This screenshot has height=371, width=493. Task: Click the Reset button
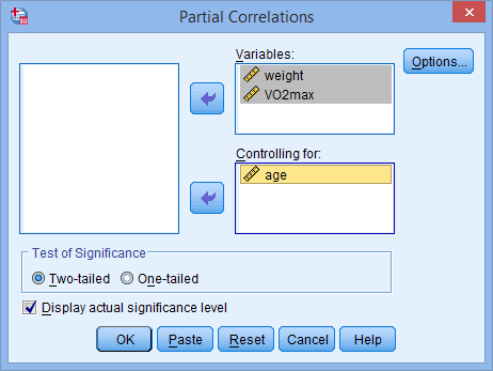point(246,339)
